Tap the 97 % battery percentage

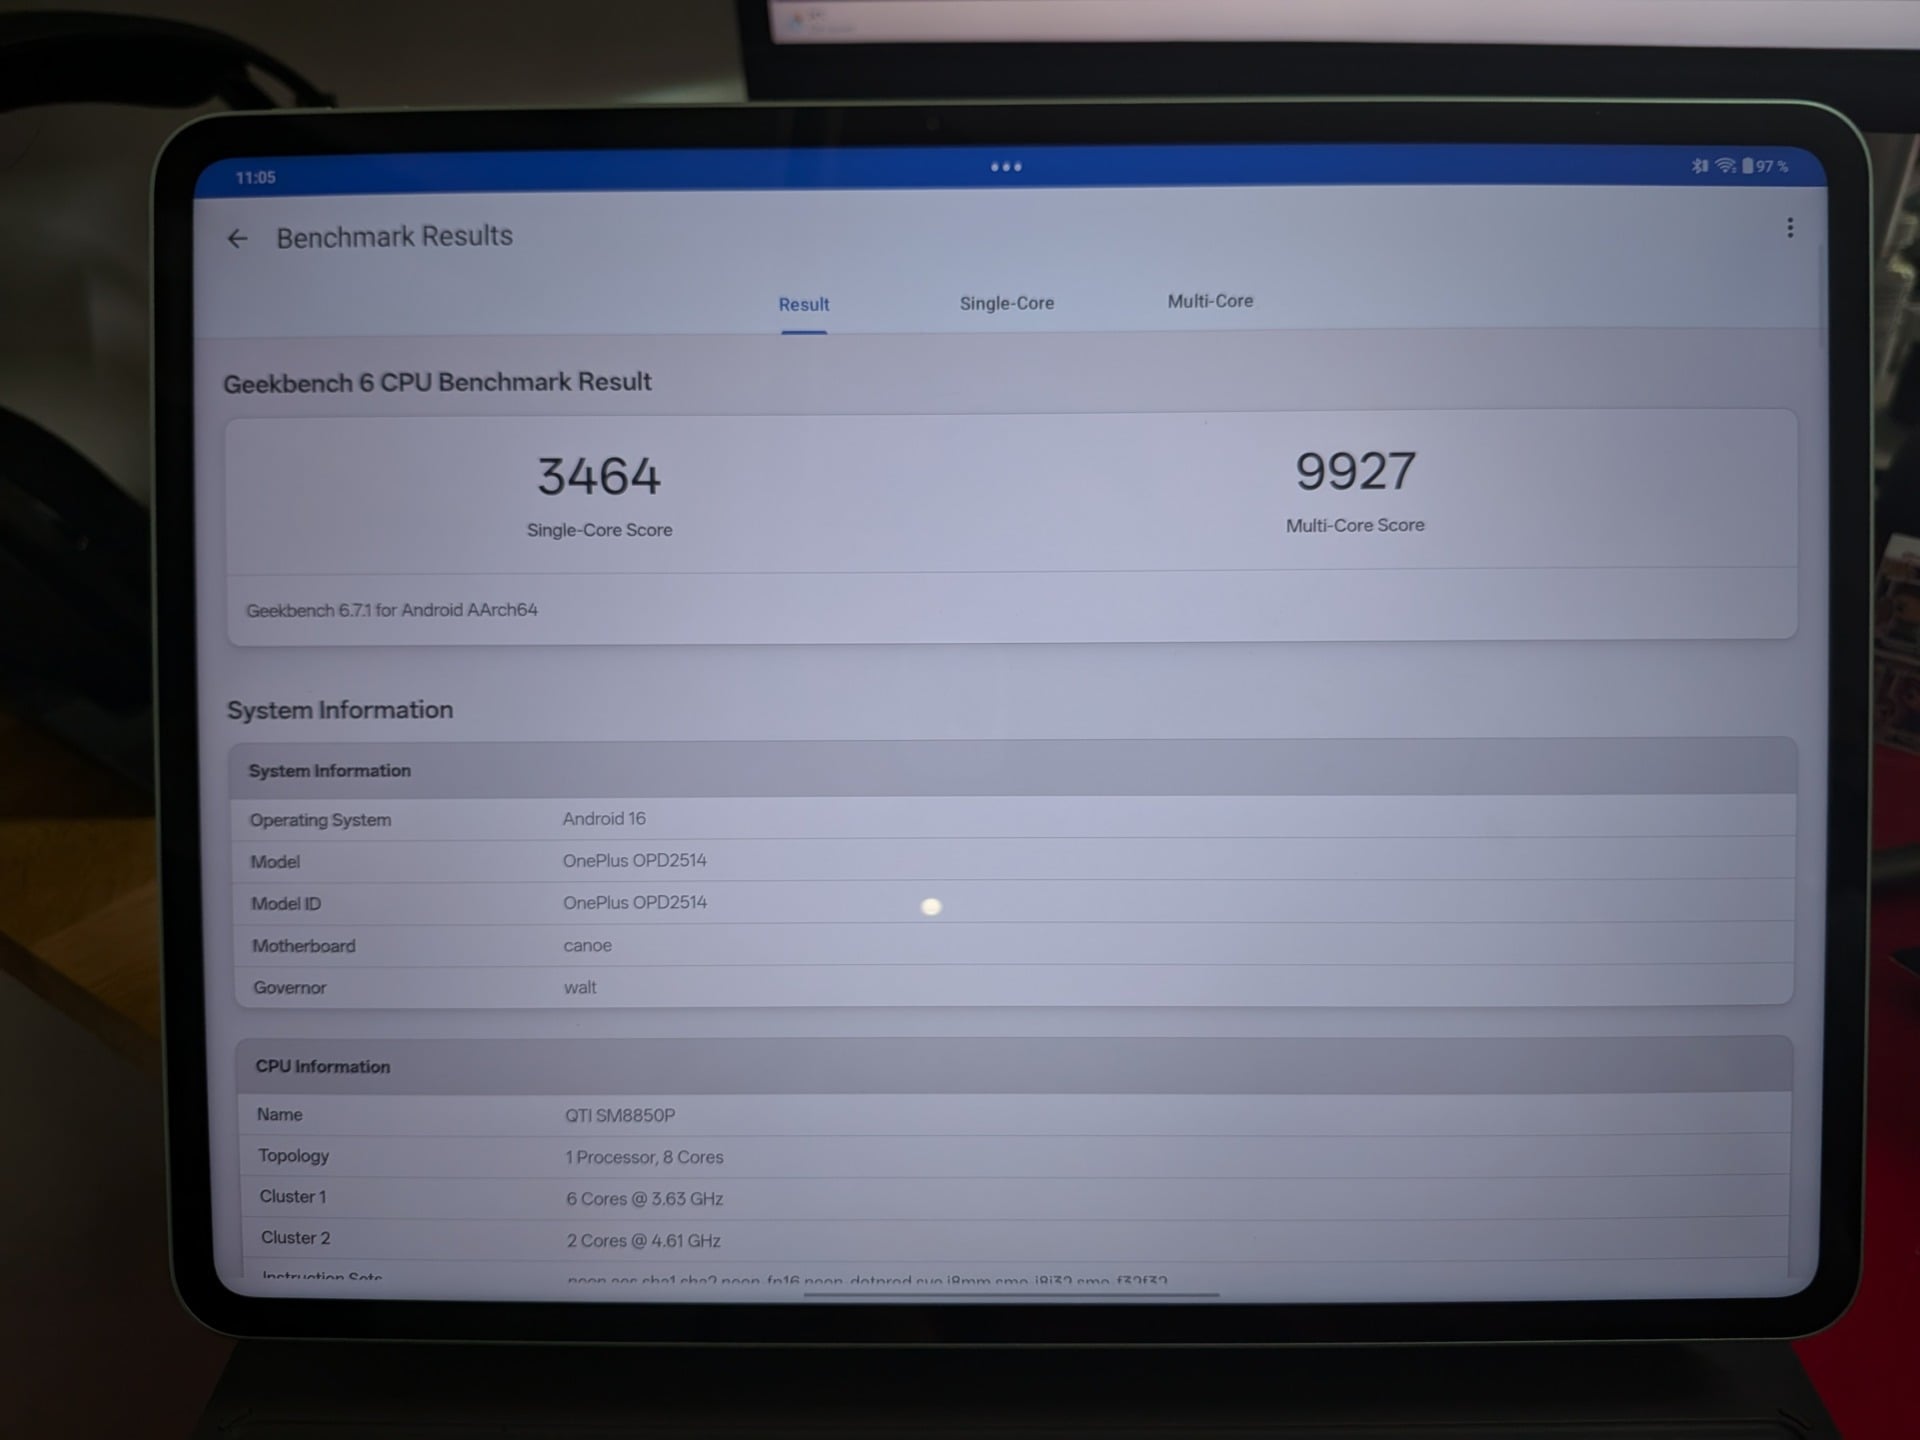tap(1772, 166)
